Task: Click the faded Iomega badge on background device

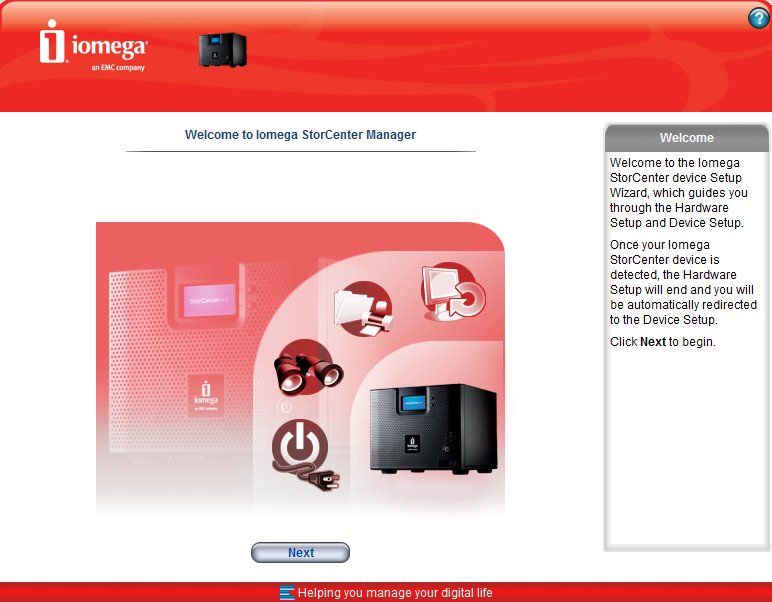Action: point(206,395)
